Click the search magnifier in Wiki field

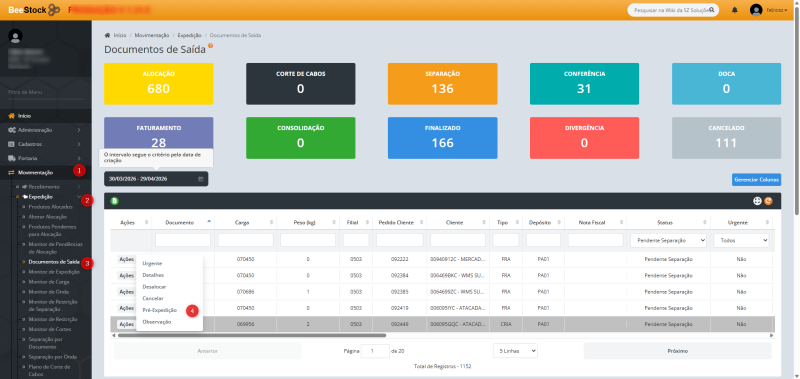712,10
